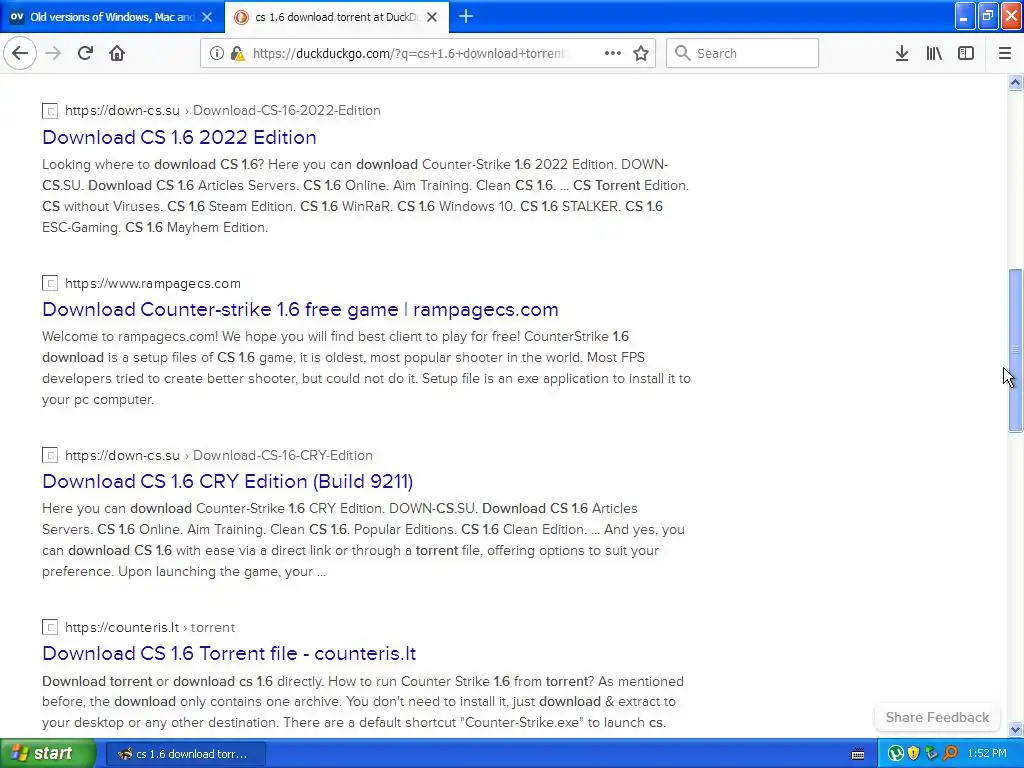
Task: Click the down-cs.su Download-CS-16-CRY-Edition URL
Action: tap(219, 455)
